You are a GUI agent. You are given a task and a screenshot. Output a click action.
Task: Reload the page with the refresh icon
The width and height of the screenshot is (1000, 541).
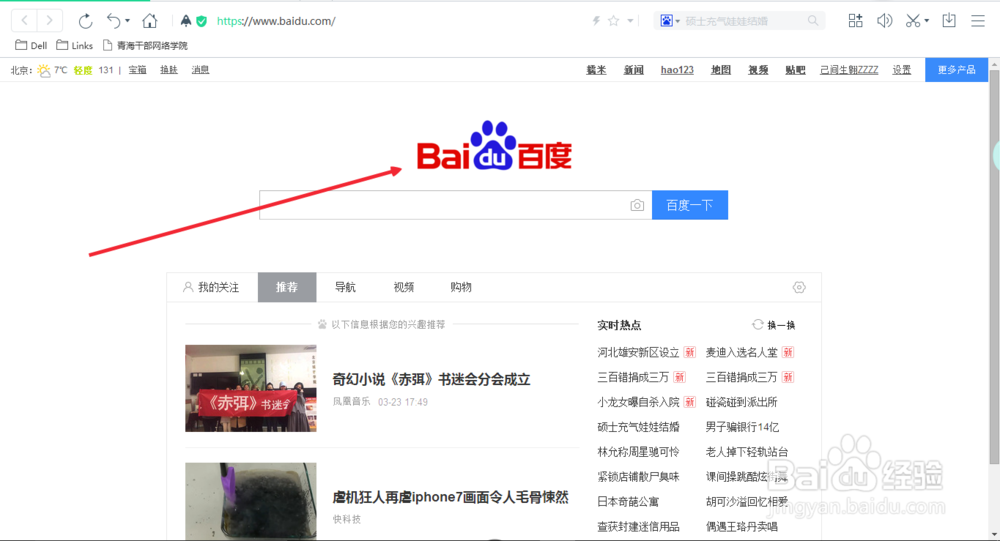pyautogui.click(x=85, y=21)
